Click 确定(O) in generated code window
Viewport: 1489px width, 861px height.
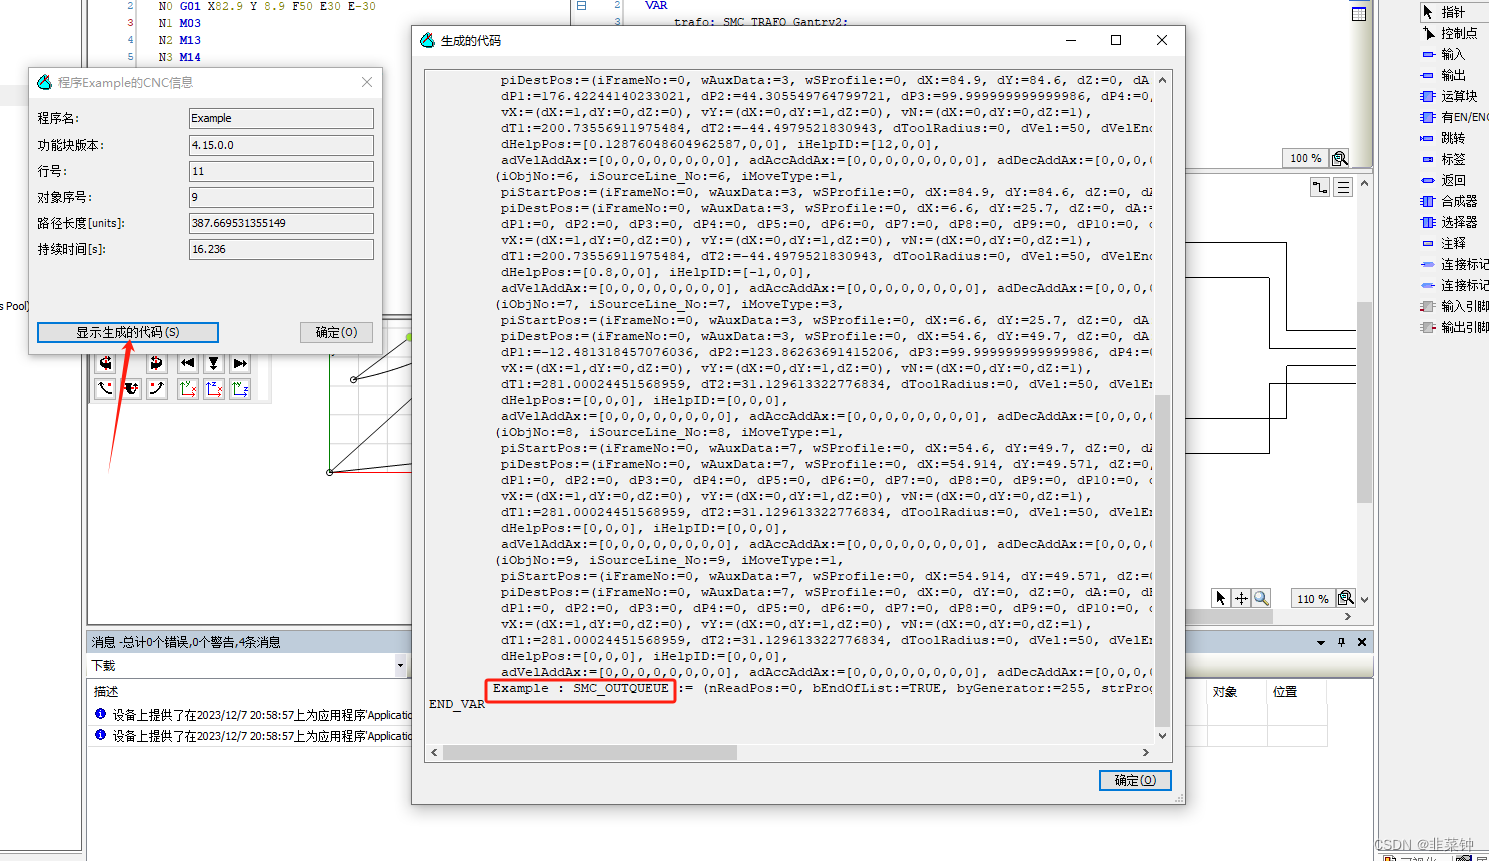(x=1135, y=780)
